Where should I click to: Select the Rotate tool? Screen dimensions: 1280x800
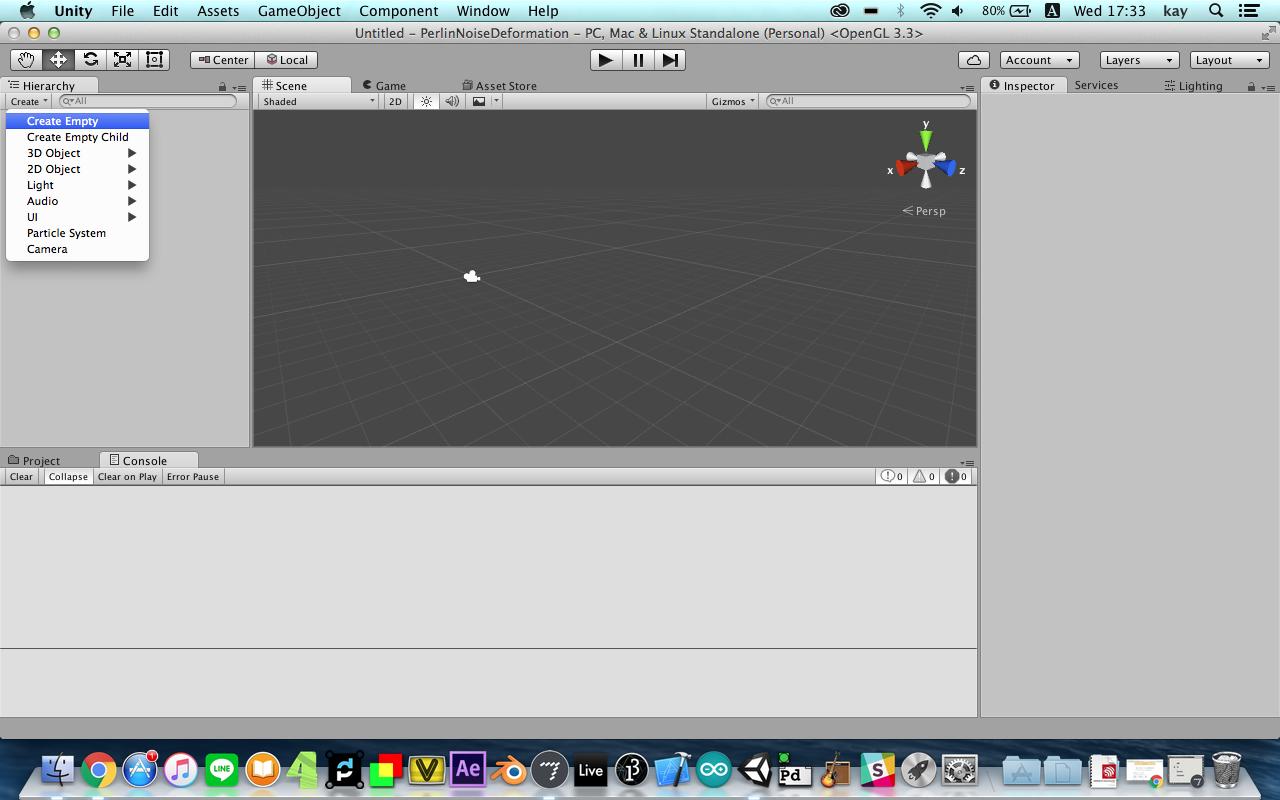(x=90, y=60)
